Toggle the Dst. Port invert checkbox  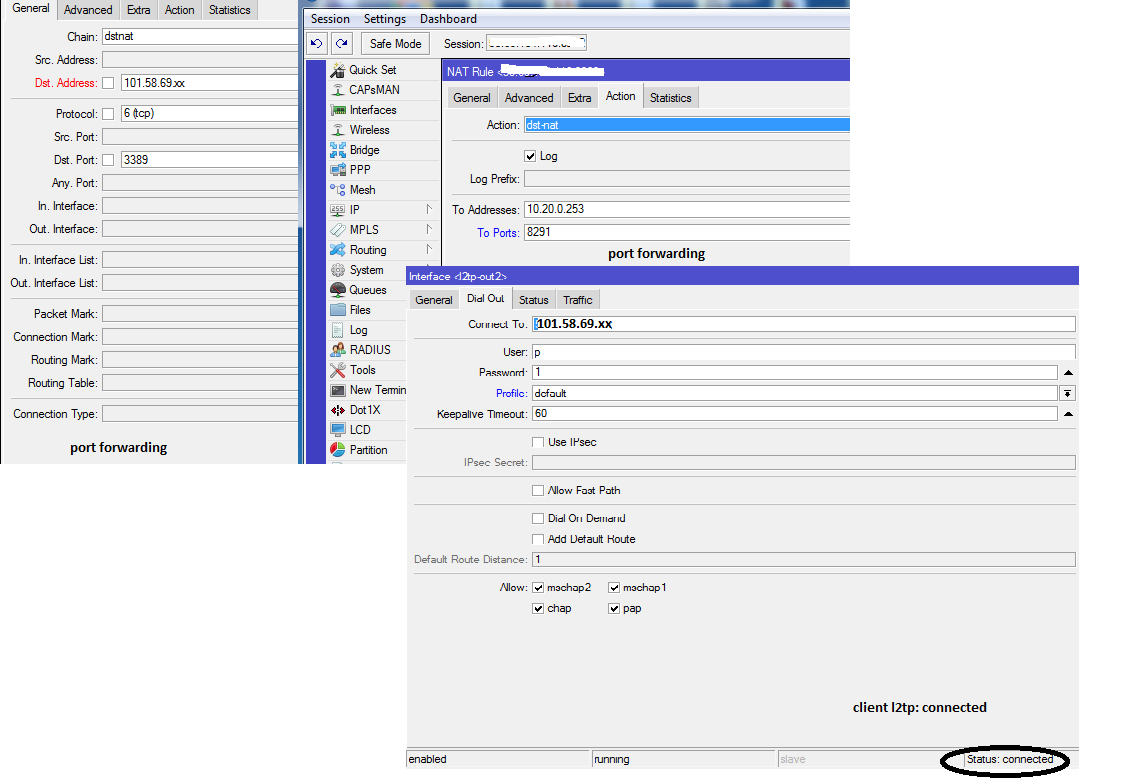[108, 160]
